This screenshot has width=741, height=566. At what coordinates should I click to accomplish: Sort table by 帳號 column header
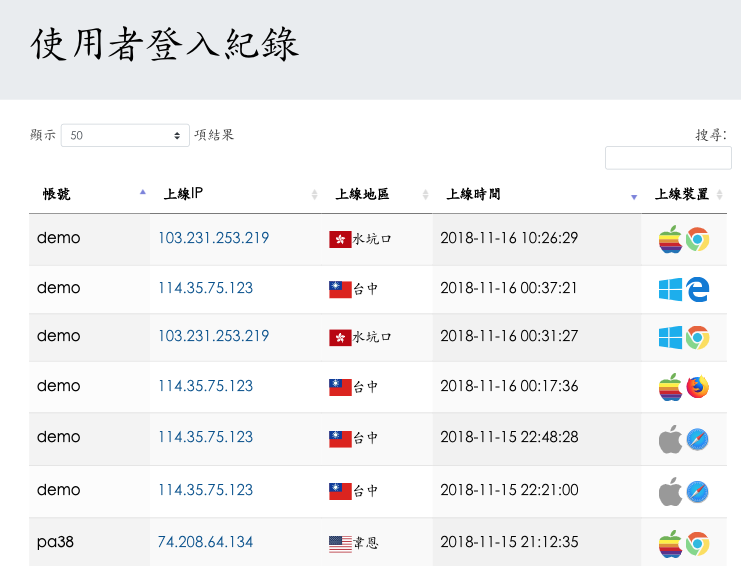(x=57, y=195)
